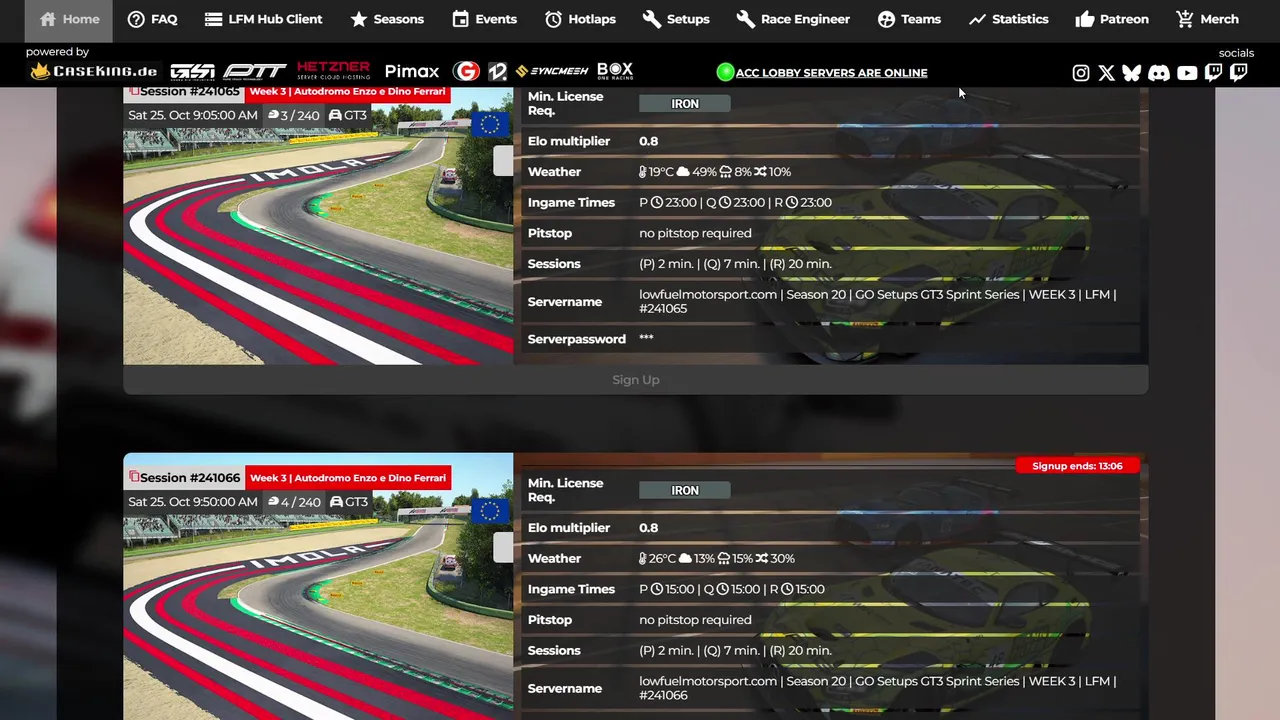This screenshot has height=720, width=1280.
Task: Open LFM Bluesky profile
Action: click(1132, 72)
